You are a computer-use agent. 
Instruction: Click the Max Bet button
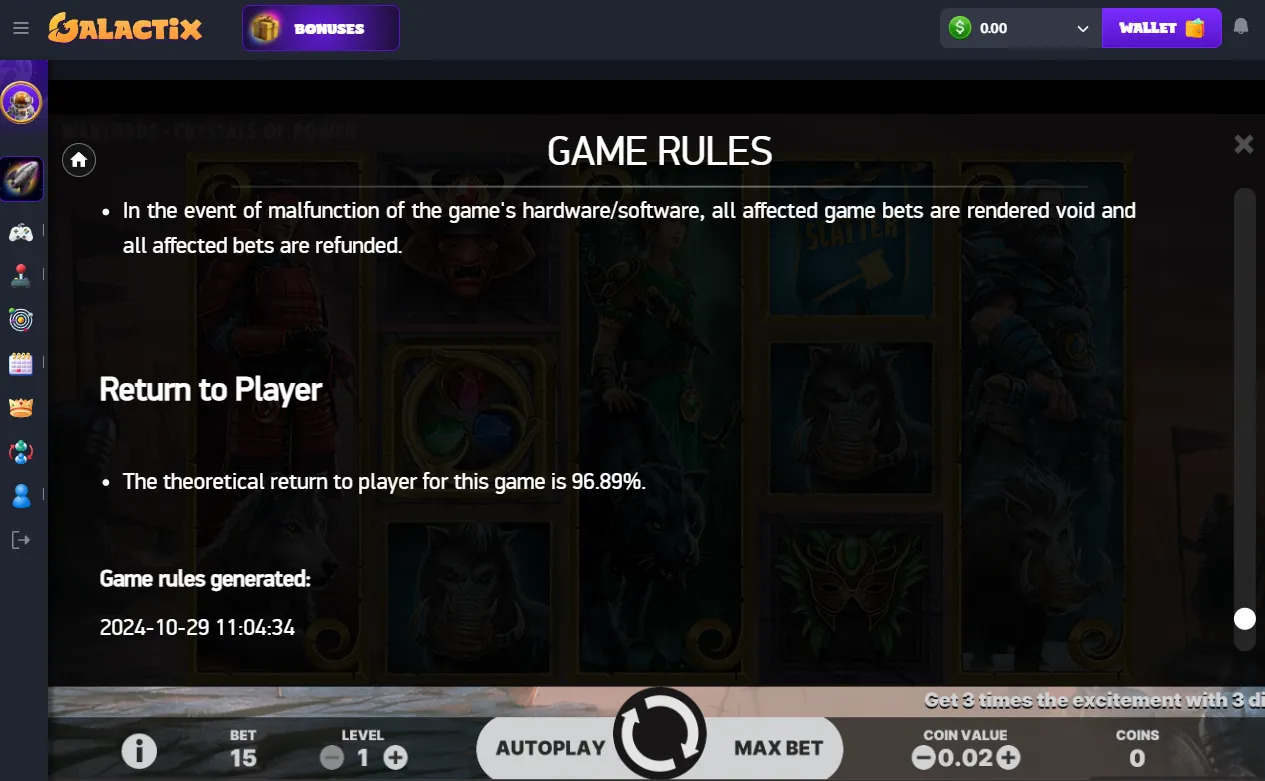[x=778, y=748]
